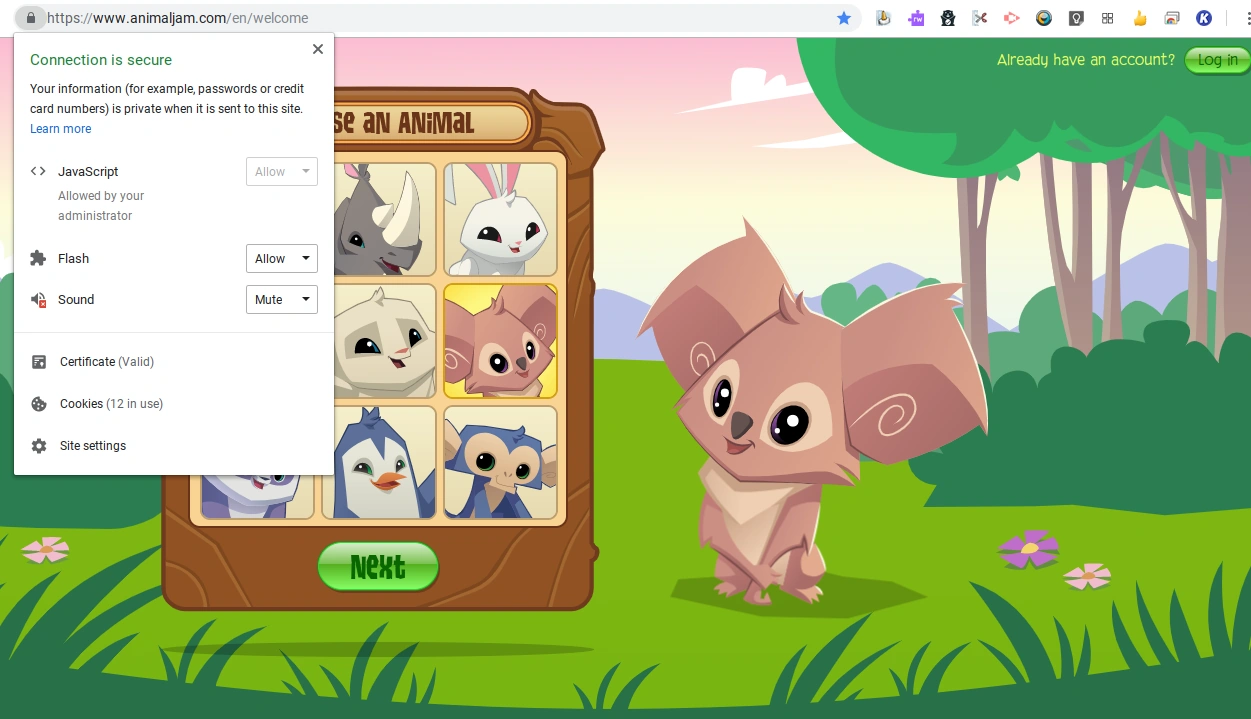Open Site settings
The height and width of the screenshot is (719, 1251).
[x=93, y=446]
